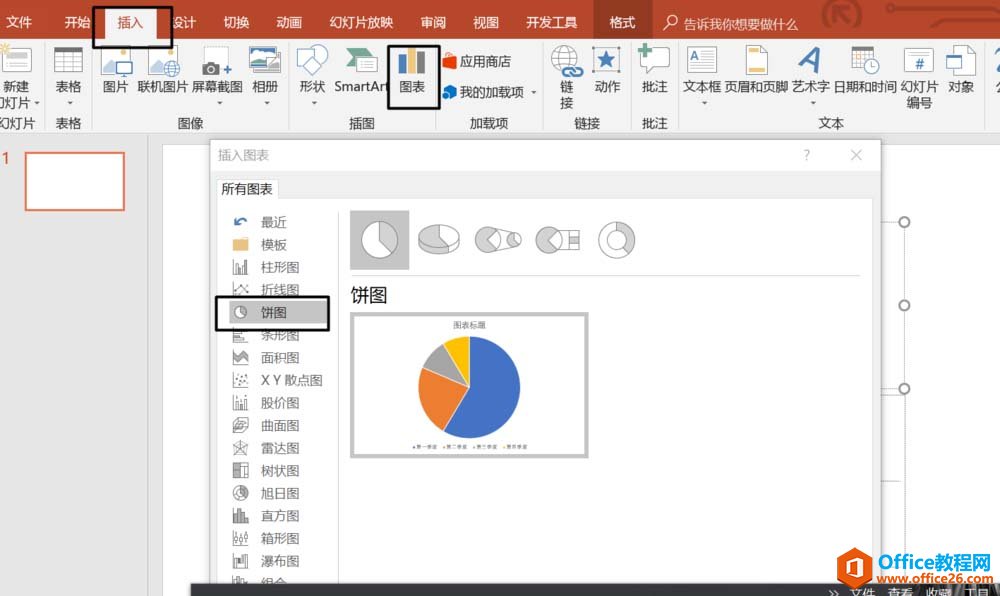Open the 我的加载项 dropdown arrow
This screenshot has height=596, width=1000.
534,93
